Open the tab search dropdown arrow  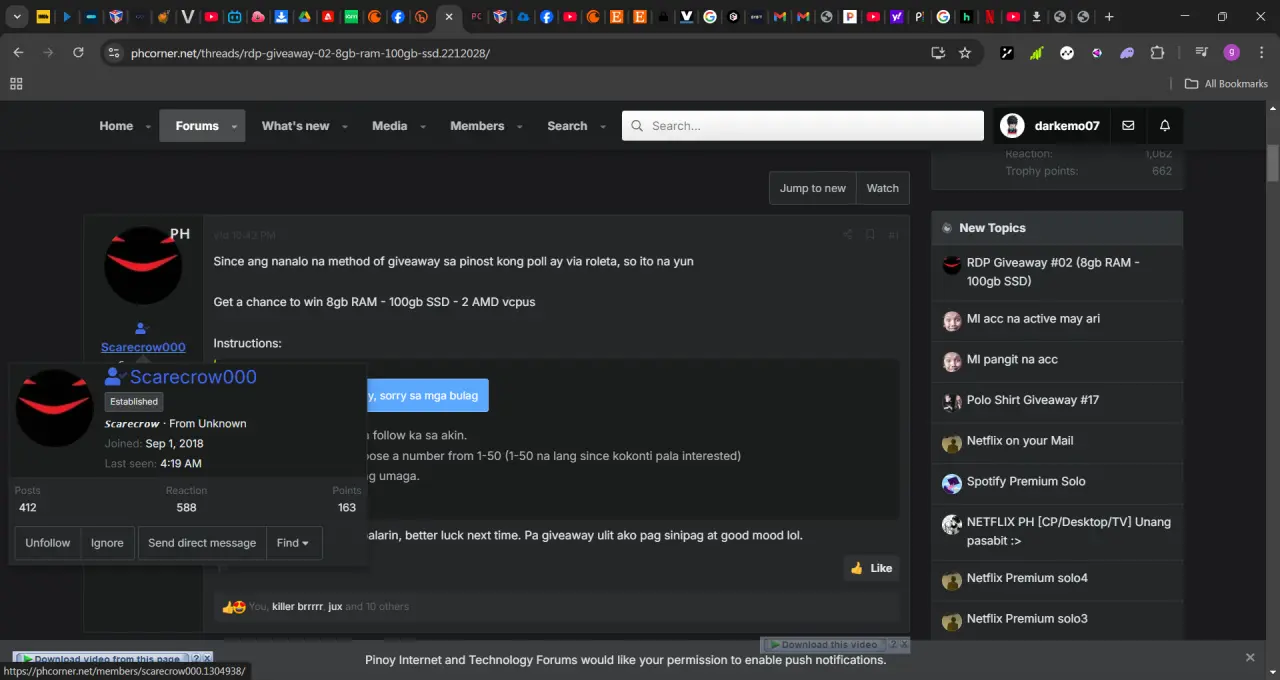coord(17,17)
